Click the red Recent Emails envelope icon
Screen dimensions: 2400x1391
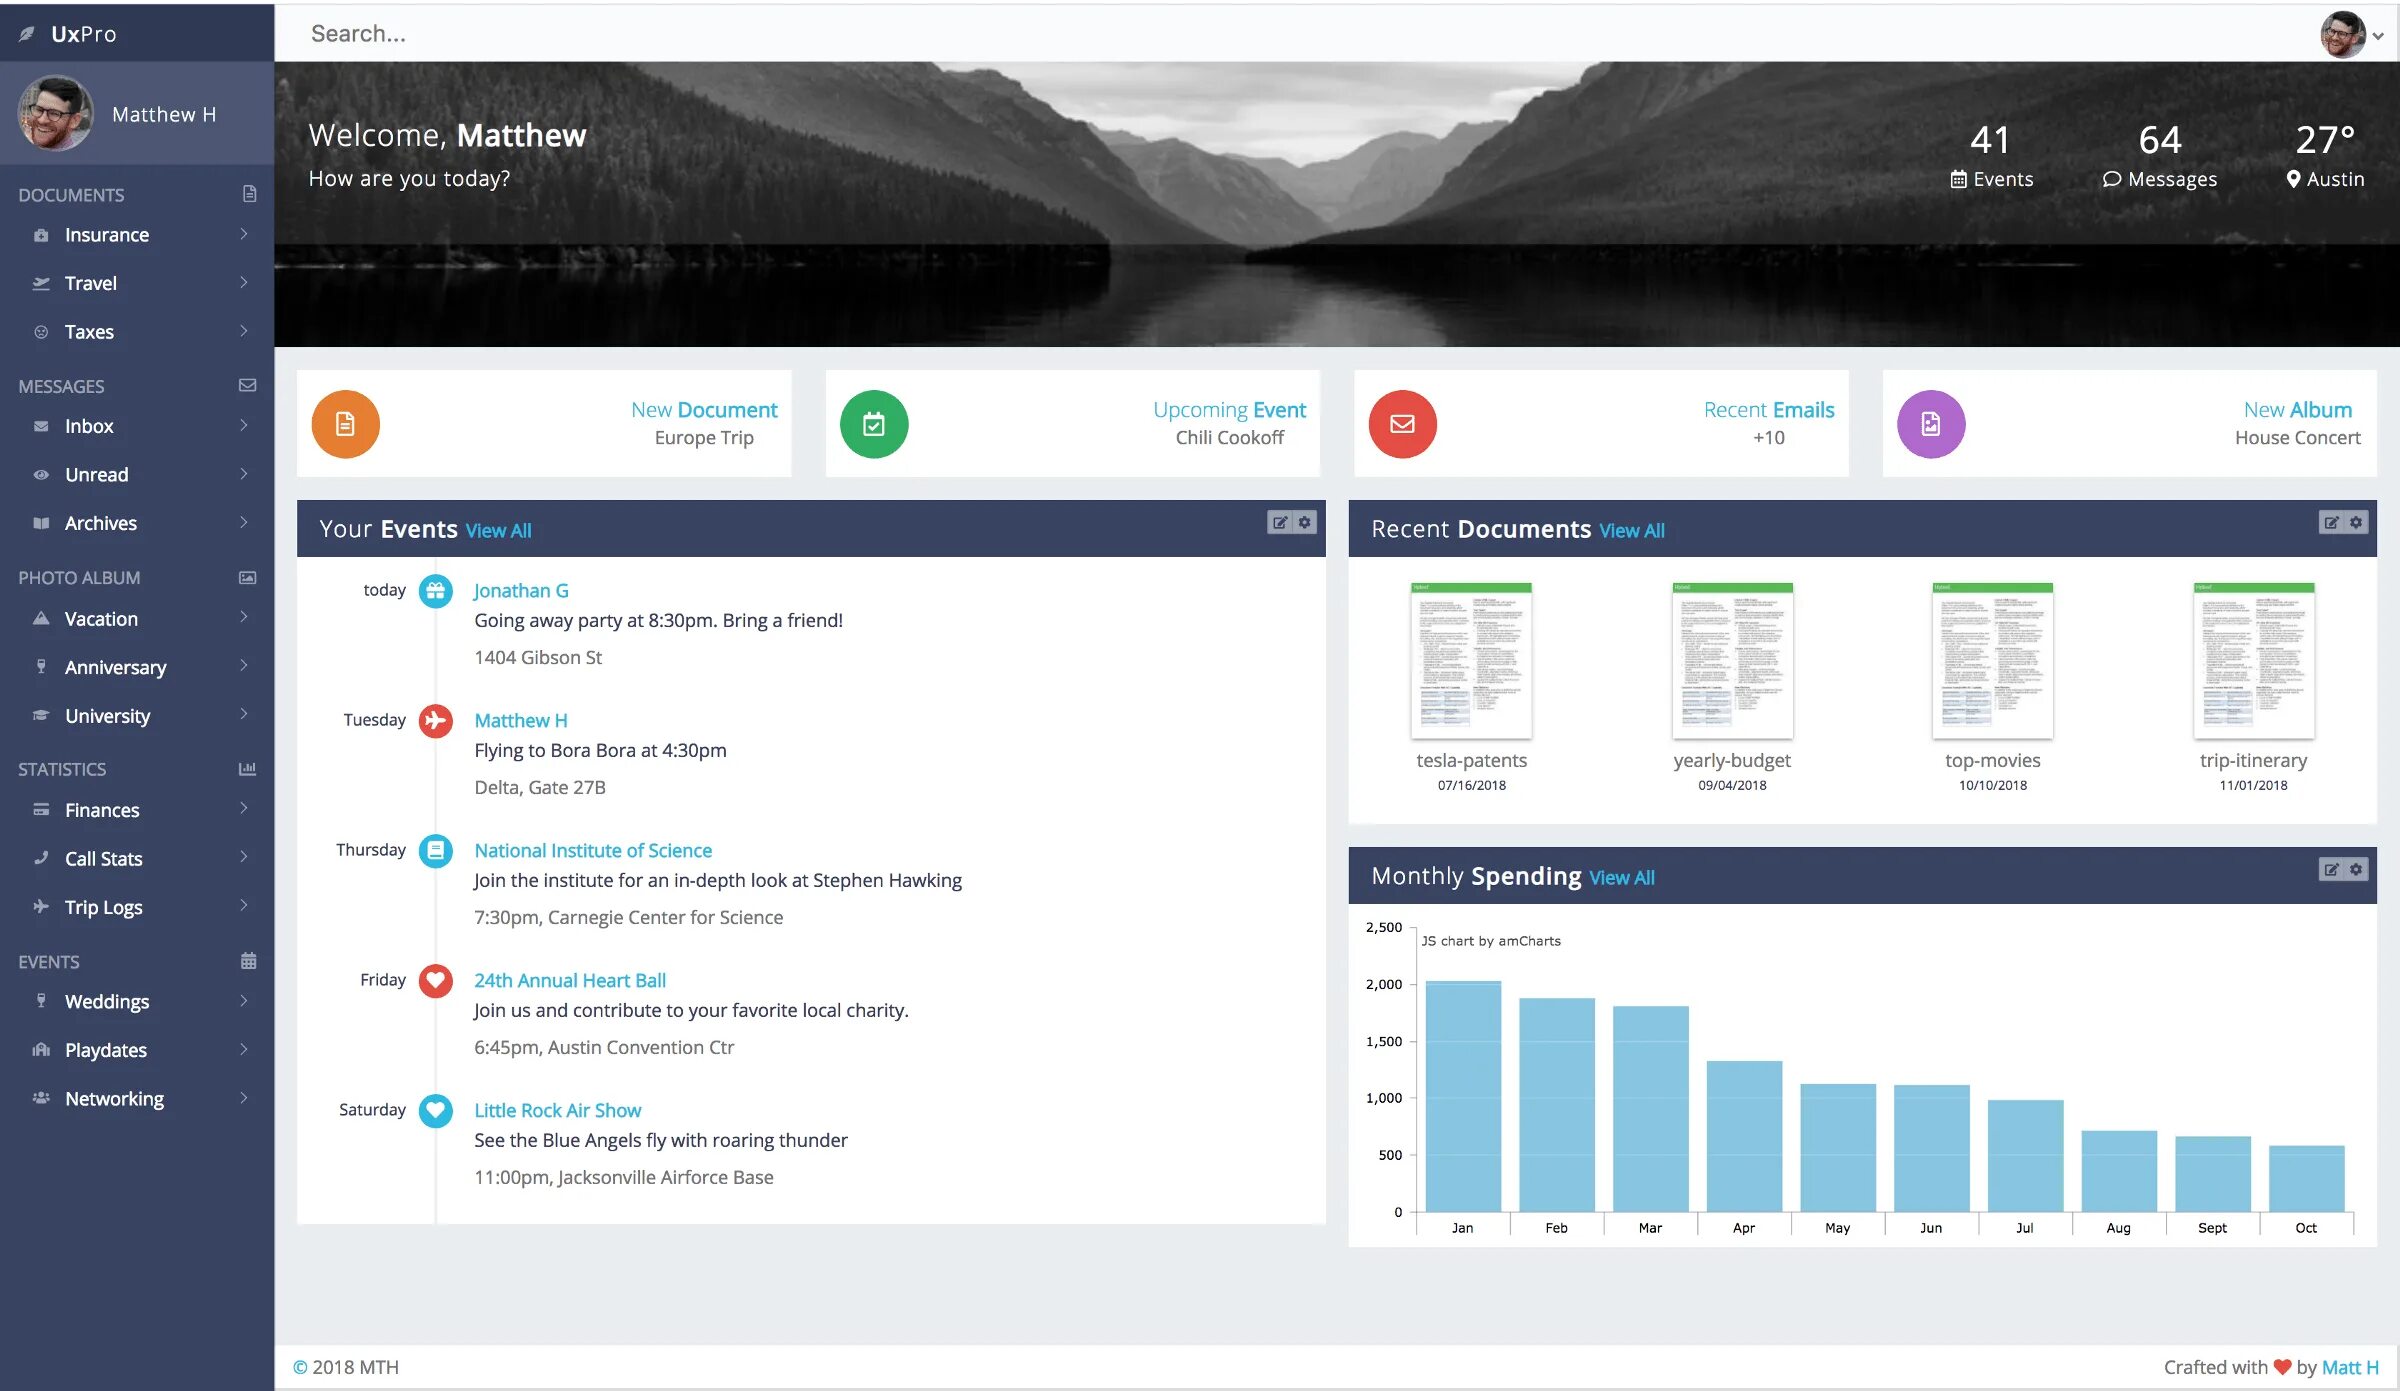pyautogui.click(x=1402, y=424)
